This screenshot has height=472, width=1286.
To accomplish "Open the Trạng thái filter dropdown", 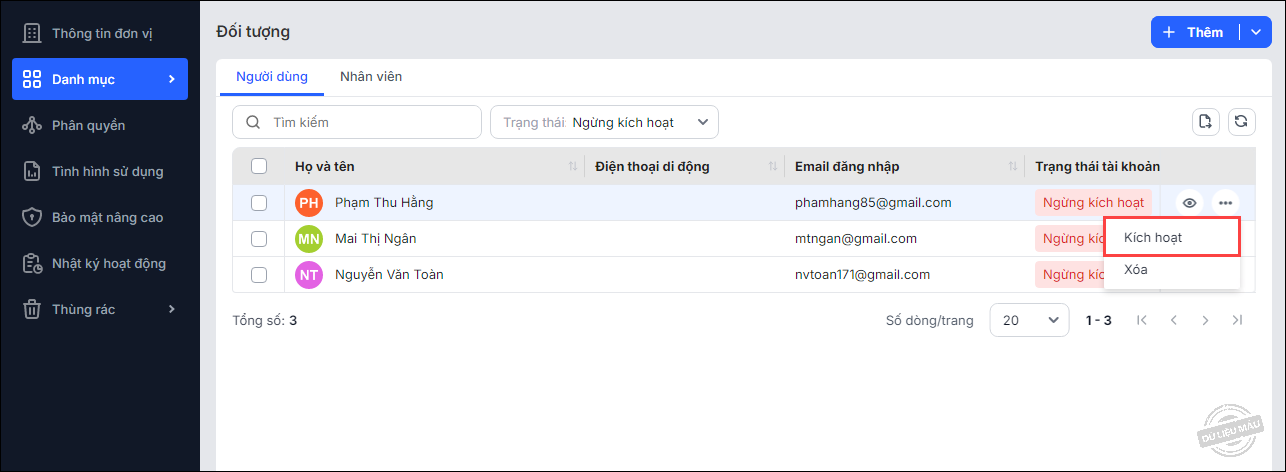I will click(x=604, y=122).
